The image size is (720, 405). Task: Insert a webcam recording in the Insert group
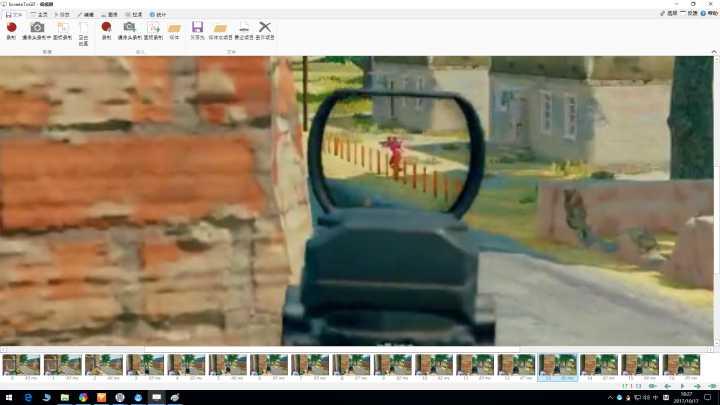pyautogui.click(x=129, y=30)
